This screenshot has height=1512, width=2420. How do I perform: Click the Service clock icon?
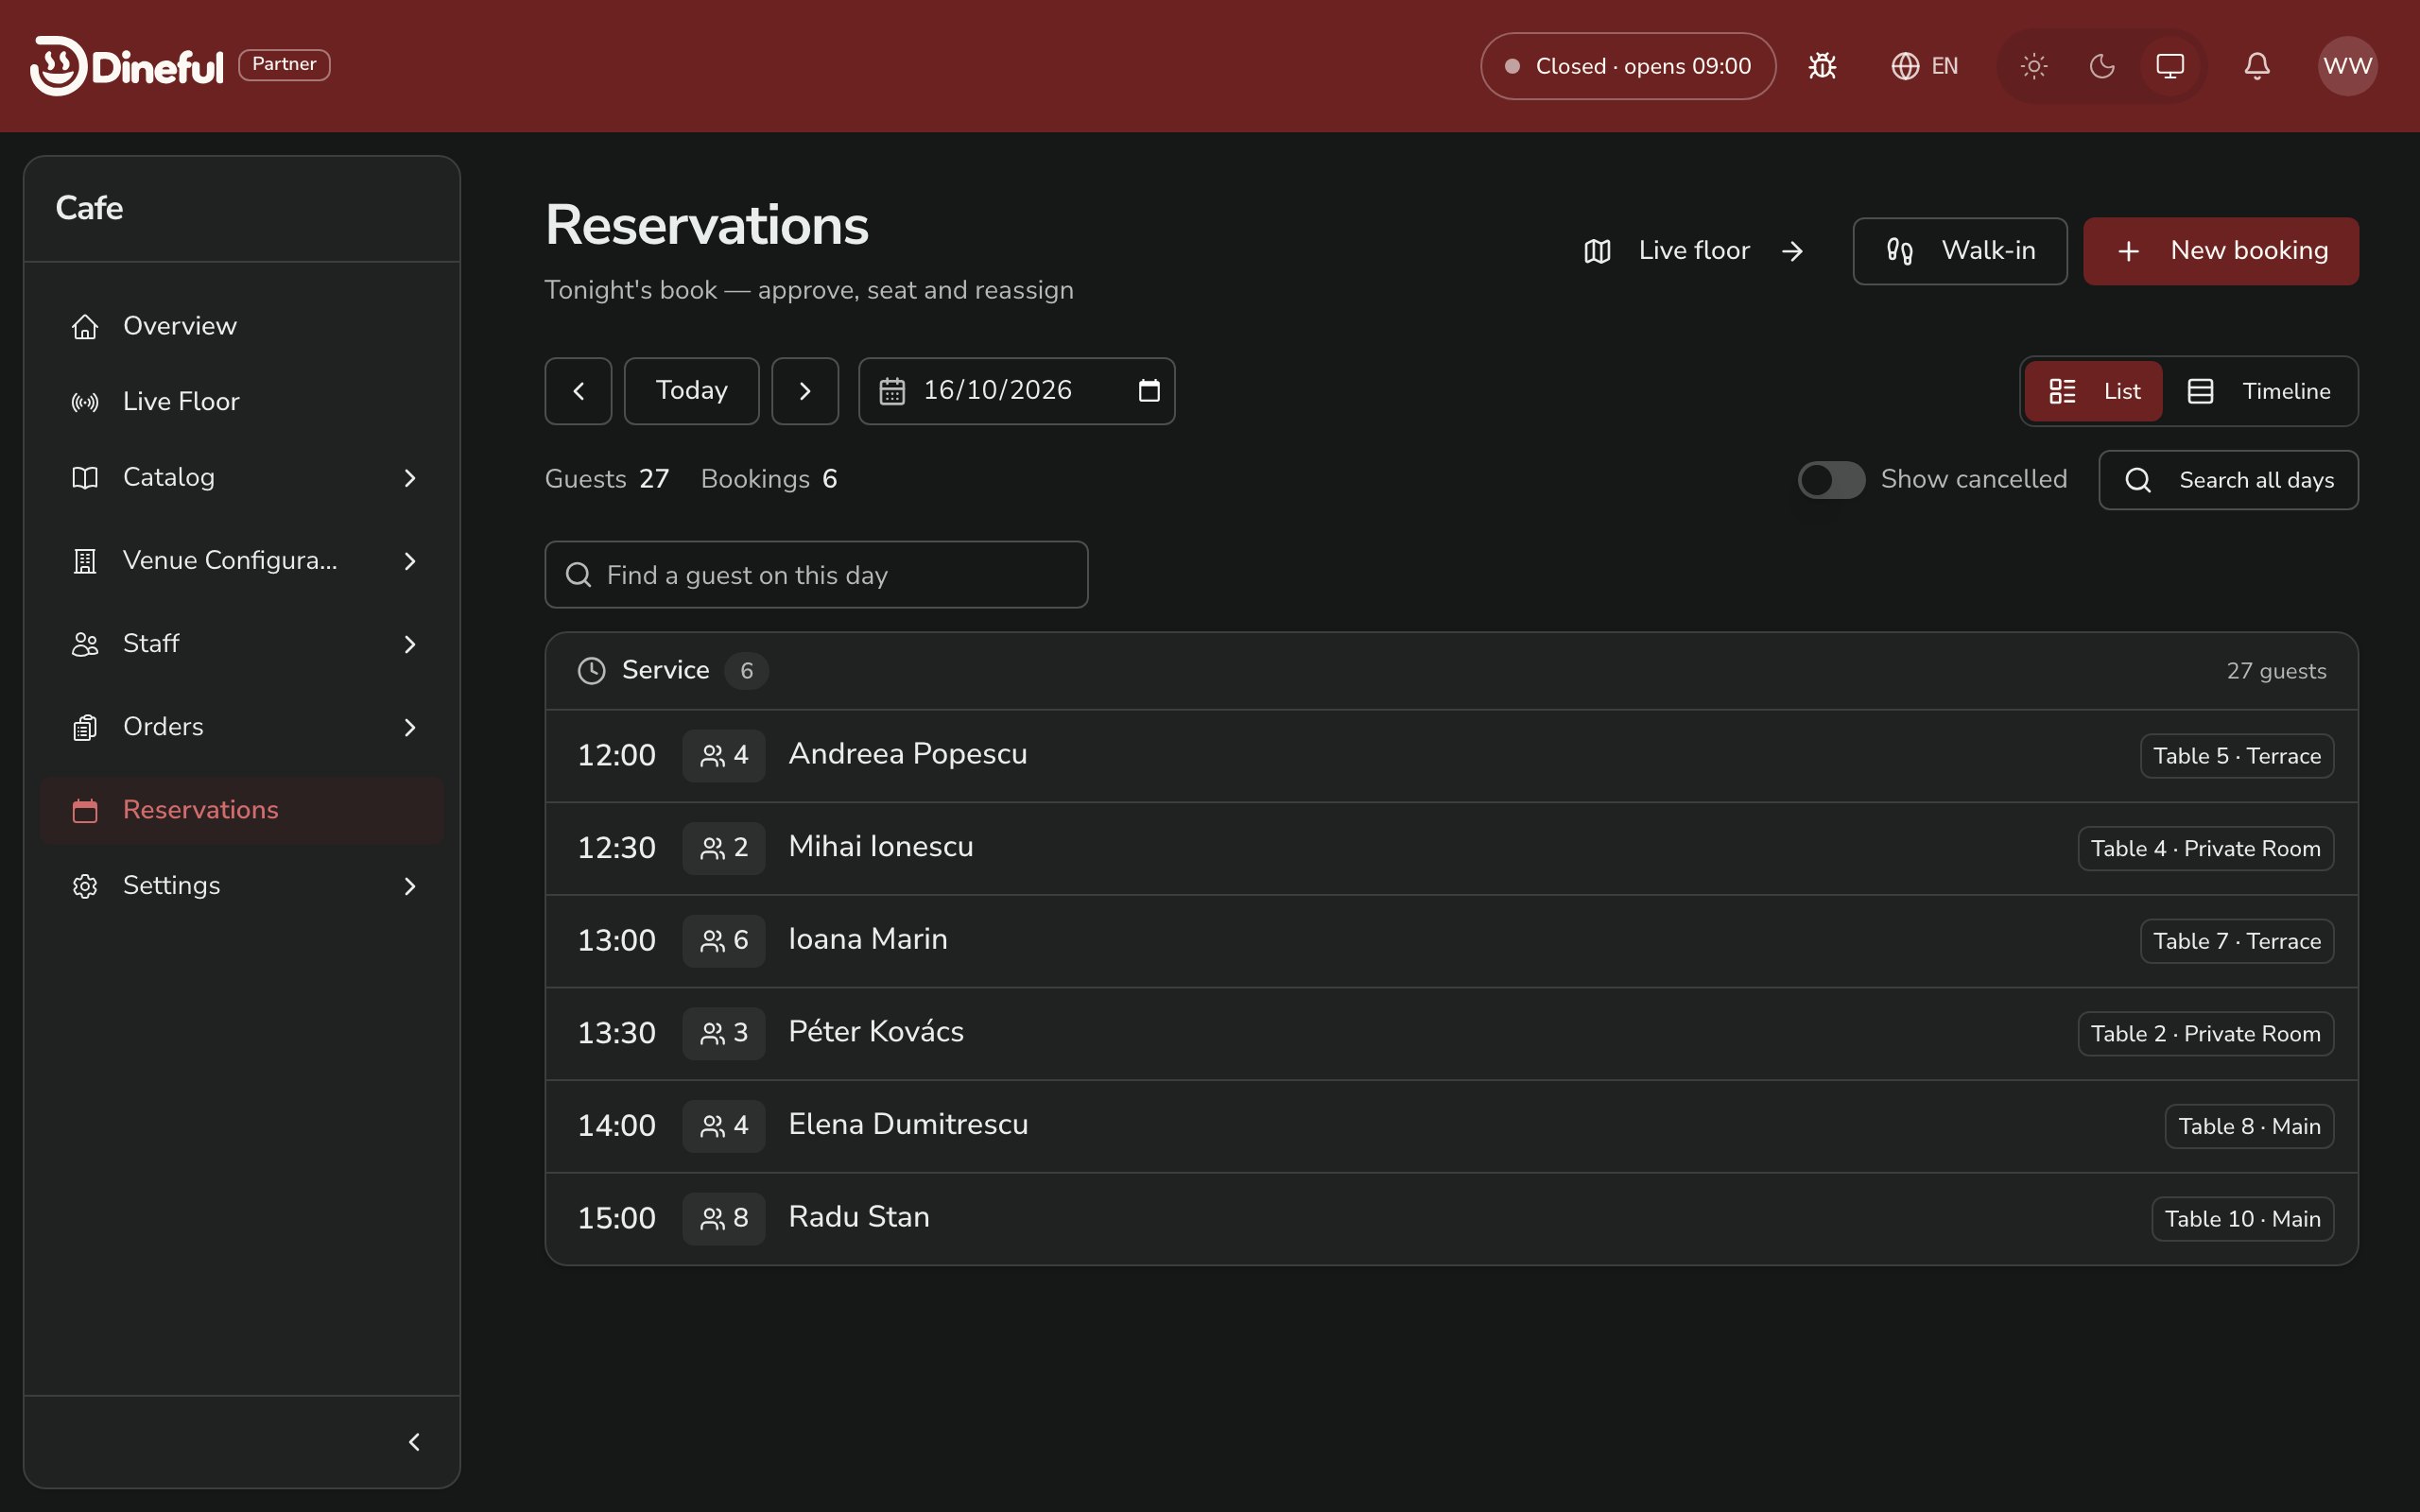(x=592, y=671)
